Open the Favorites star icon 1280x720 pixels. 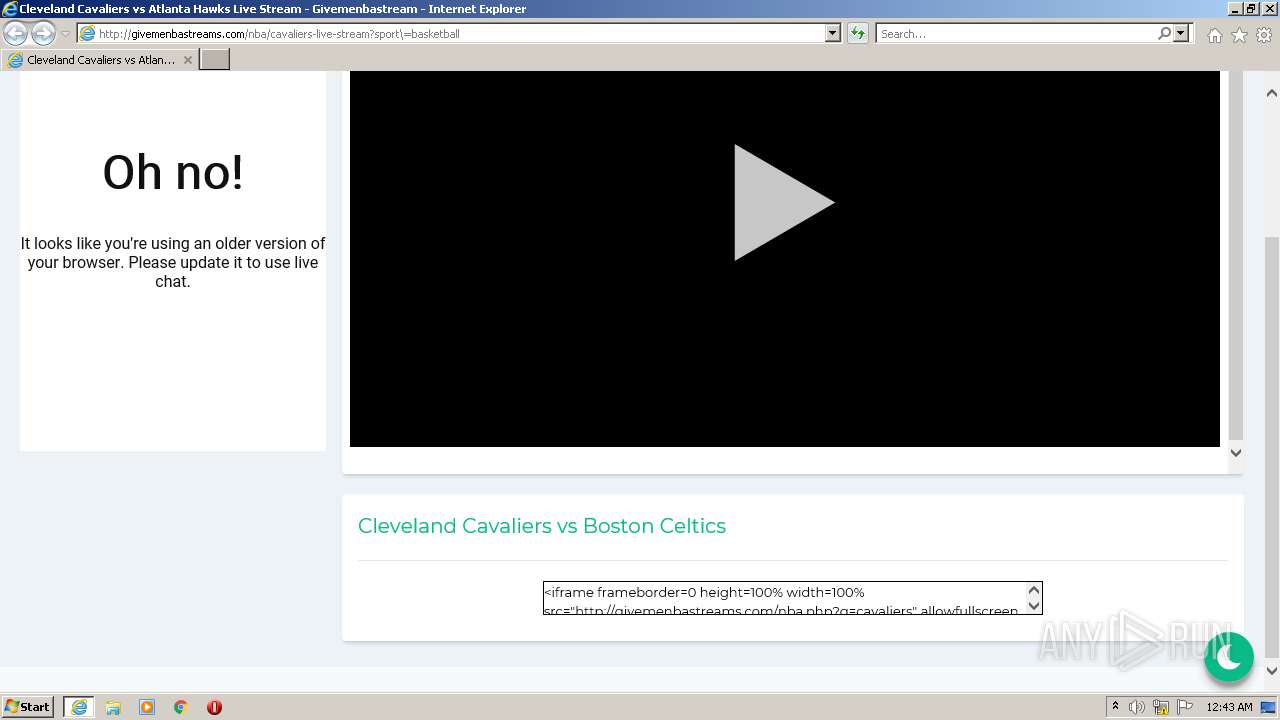click(x=1239, y=35)
